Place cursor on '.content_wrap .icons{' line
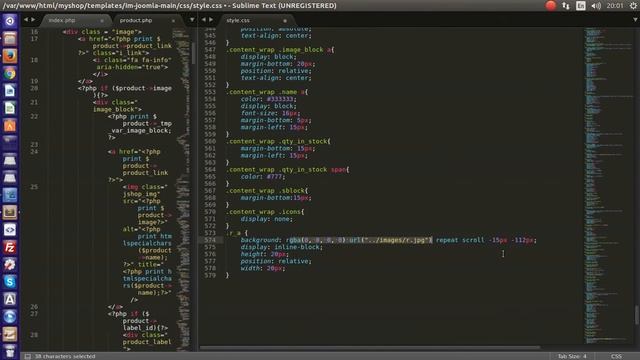Screen dimensions: 640x360 pyautogui.click(x=265, y=212)
